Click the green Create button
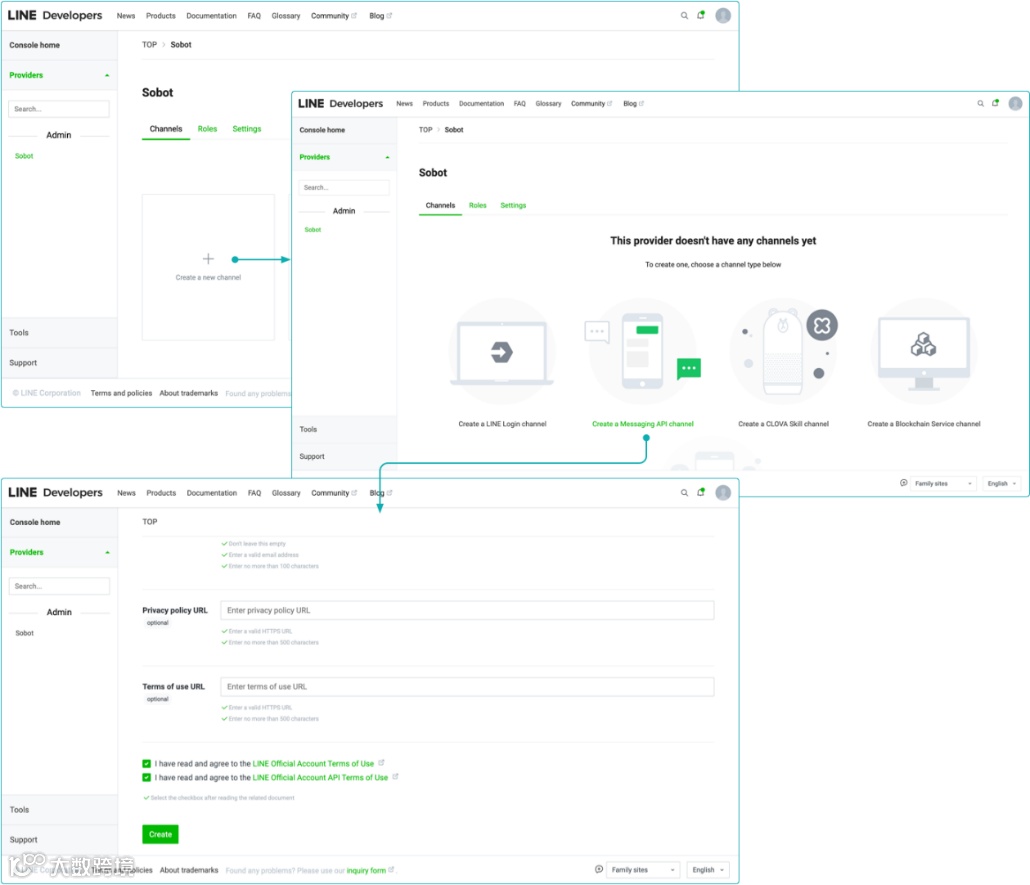Image resolution: width=1030 pixels, height=885 pixels. point(160,834)
